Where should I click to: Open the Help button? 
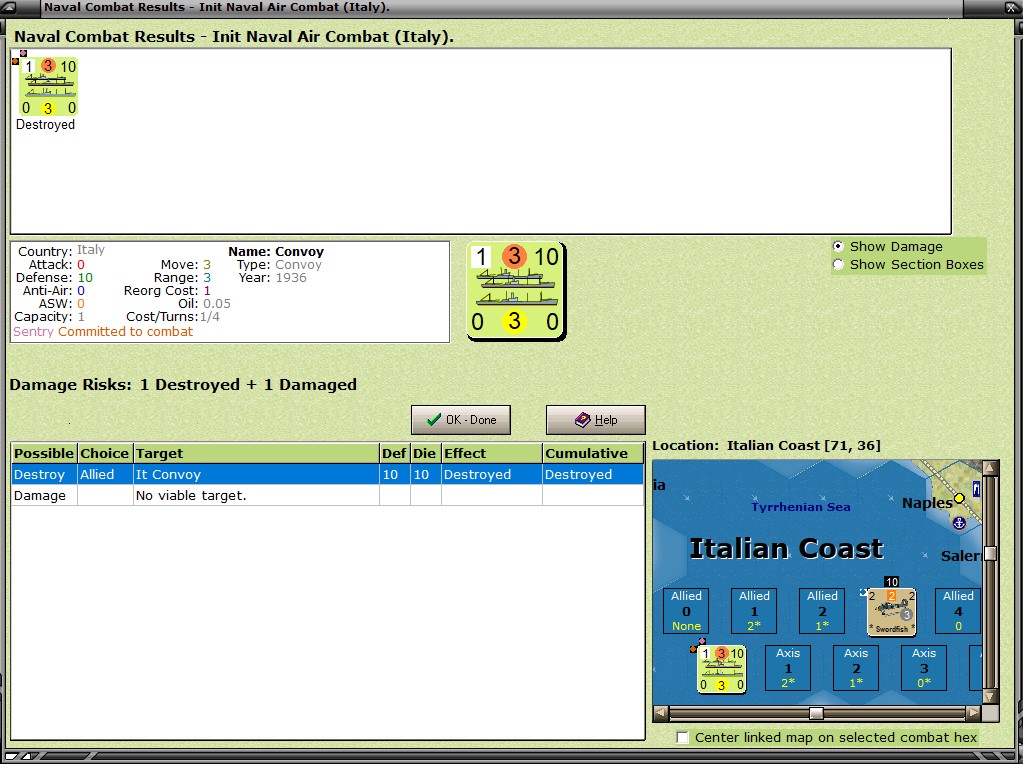click(x=596, y=420)
